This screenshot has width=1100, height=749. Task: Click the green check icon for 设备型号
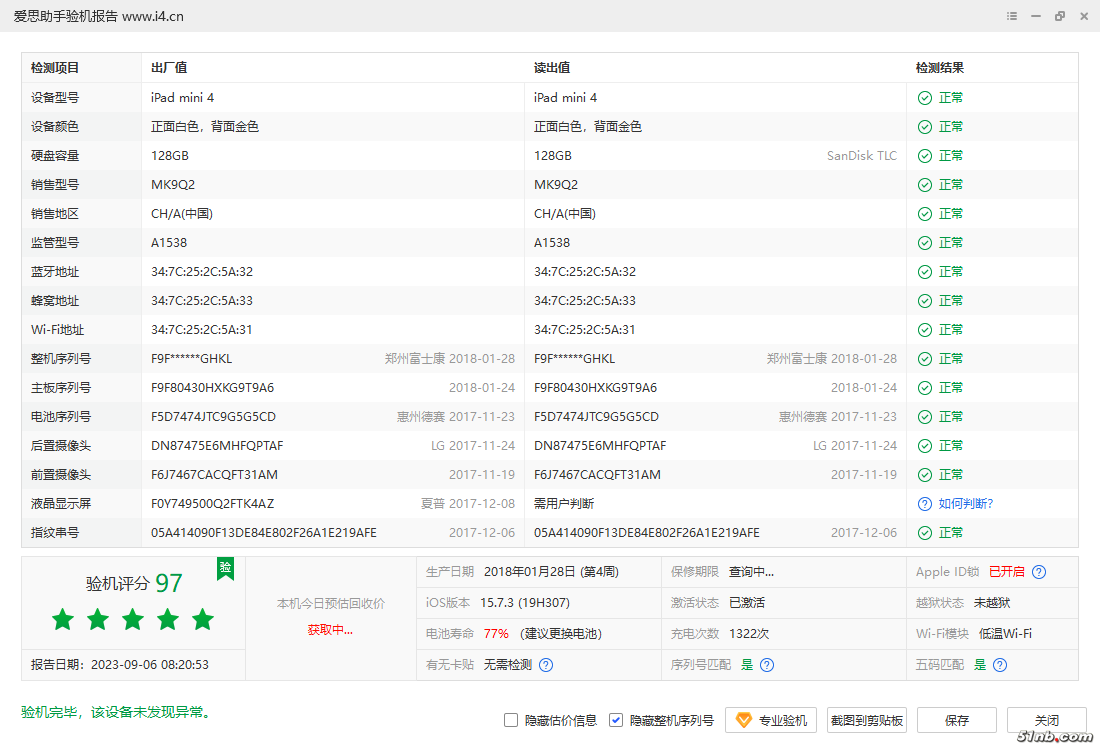[x=925, y=98]
